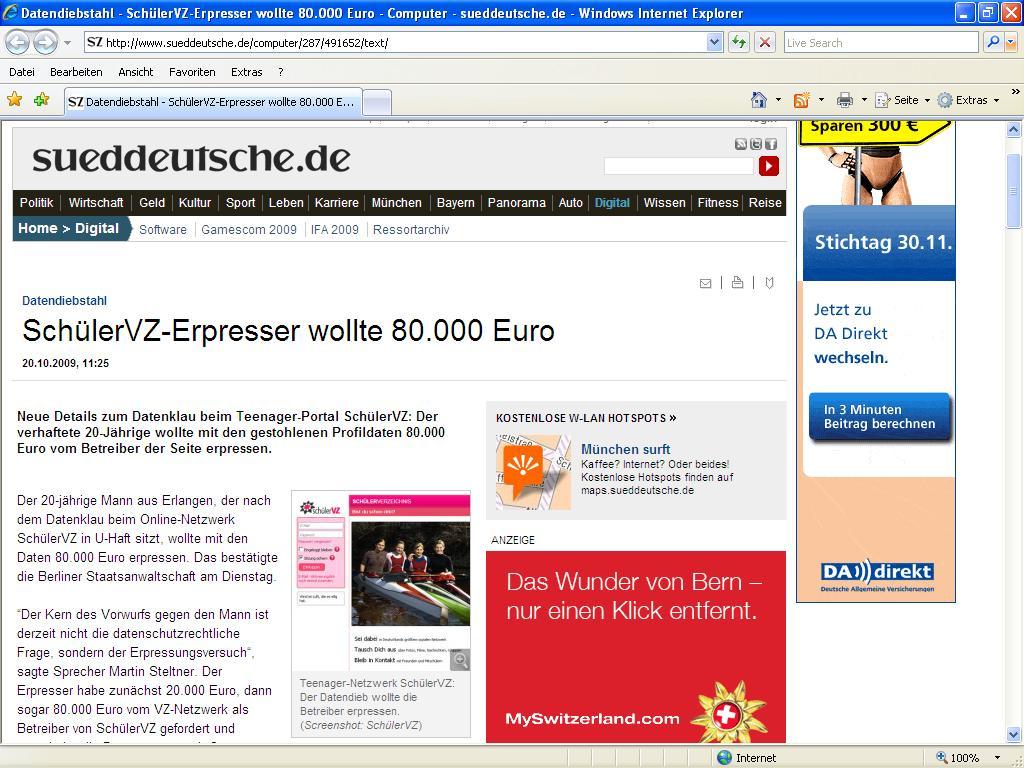Click the small Facebook icon above site search
The width and height of the screenshot is (1024, 768).
click(771, 144)
